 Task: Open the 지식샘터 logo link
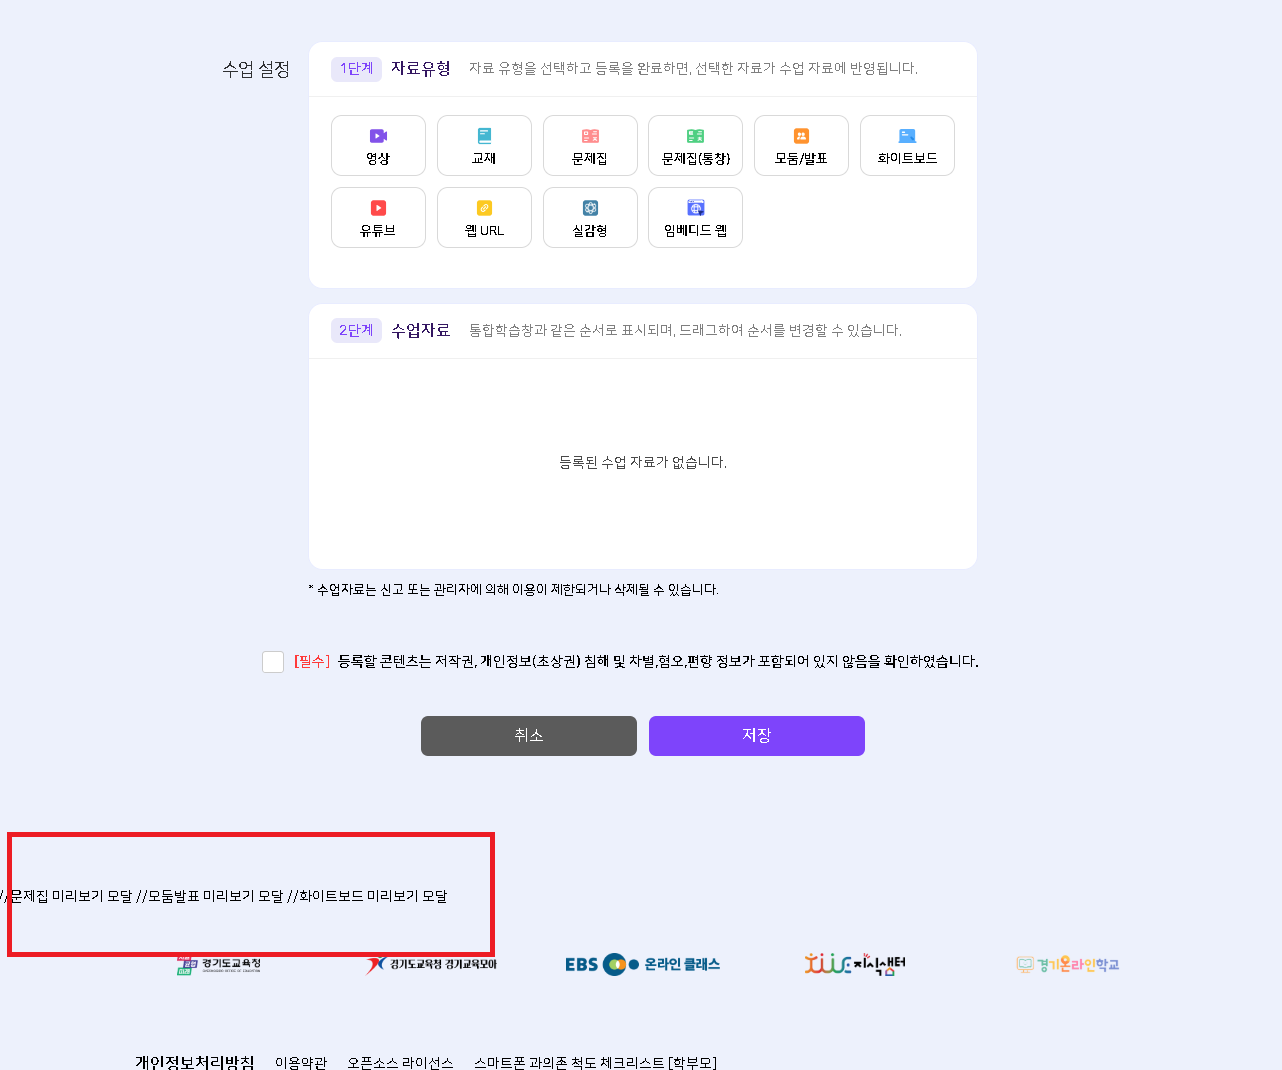point(854,965)
